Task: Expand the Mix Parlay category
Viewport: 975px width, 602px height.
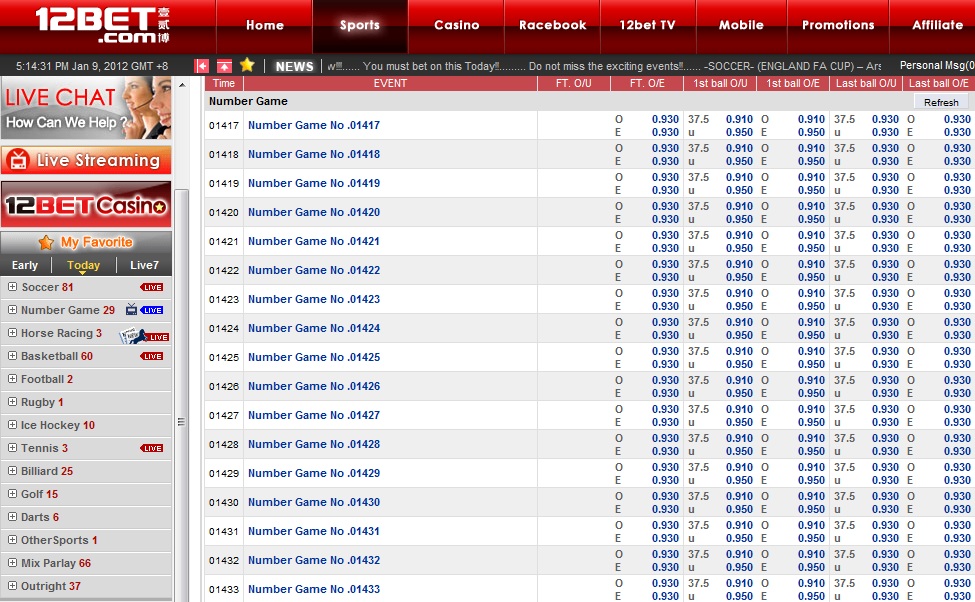Action: point(12,563)
